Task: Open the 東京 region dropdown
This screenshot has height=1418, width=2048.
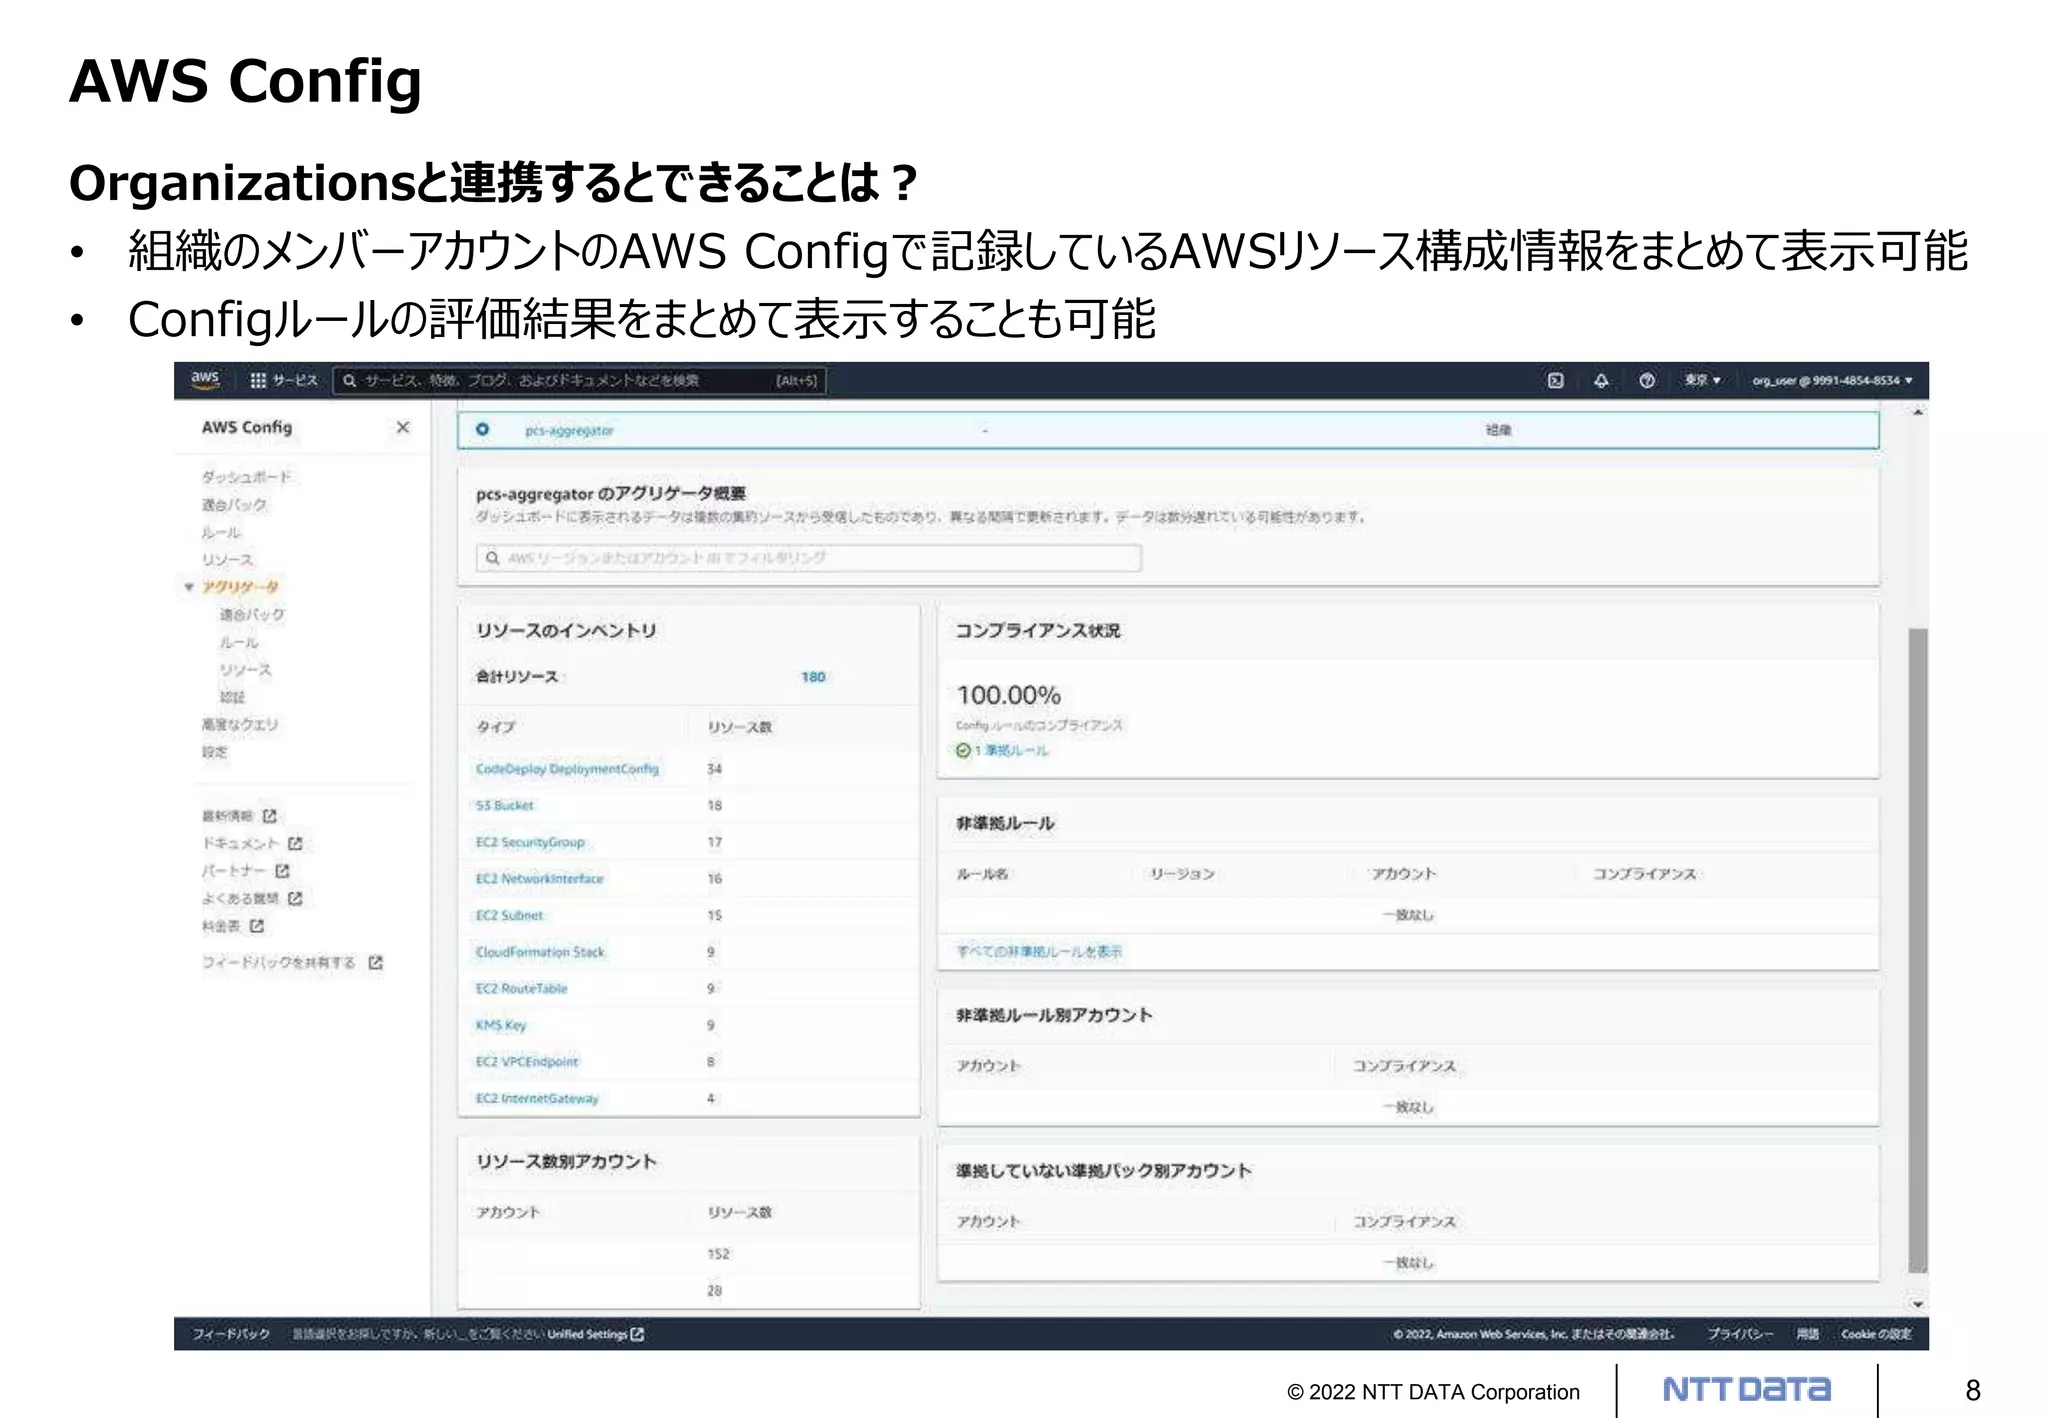Action: pos(1703,380)
